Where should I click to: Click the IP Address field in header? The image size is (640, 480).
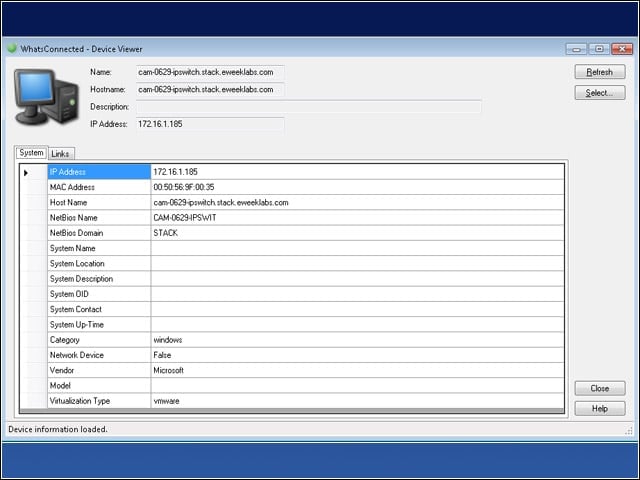click(x=210, y=124)
